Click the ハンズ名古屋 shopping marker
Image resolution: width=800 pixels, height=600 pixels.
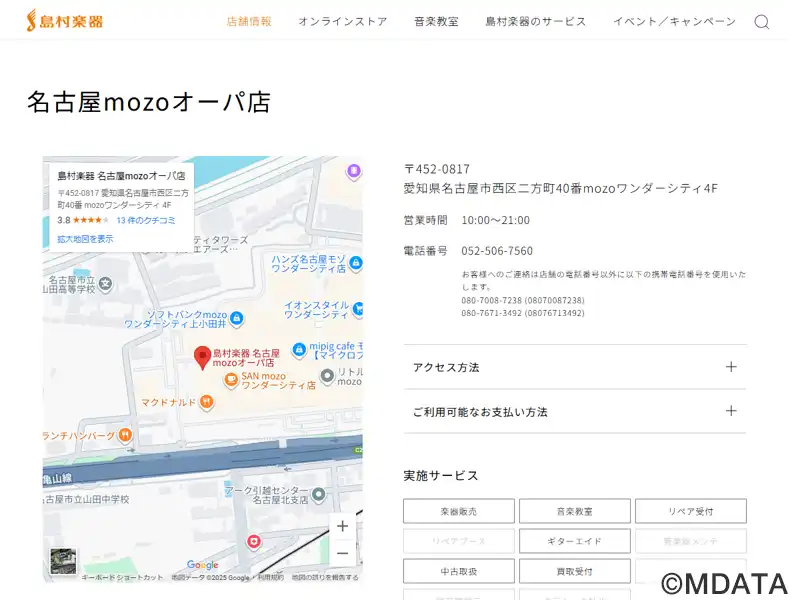(x=356, y=263)
